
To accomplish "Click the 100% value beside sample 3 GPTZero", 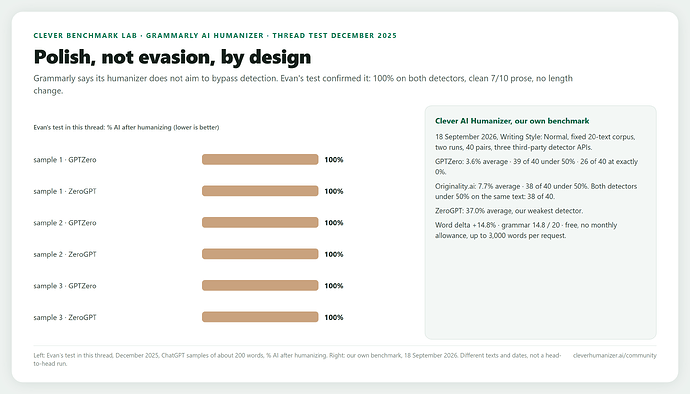I will pyautogui.click(x=334, y=286).
